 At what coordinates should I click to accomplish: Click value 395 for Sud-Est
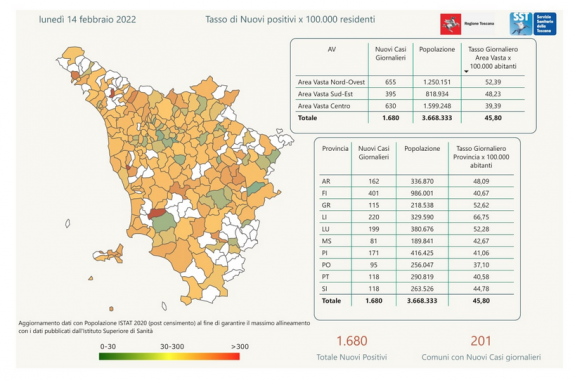(391, 94)
